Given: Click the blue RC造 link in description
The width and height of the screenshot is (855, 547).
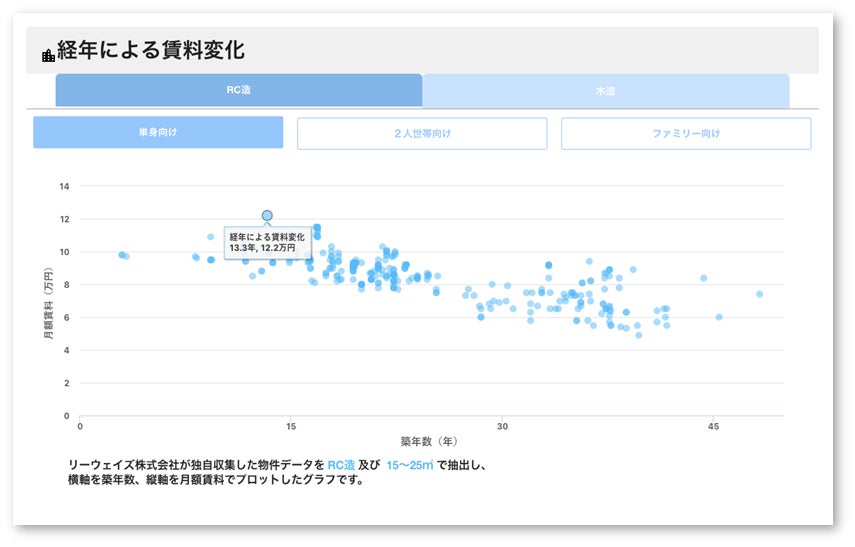Looking at the screenshot, I should tap(341, 465).
